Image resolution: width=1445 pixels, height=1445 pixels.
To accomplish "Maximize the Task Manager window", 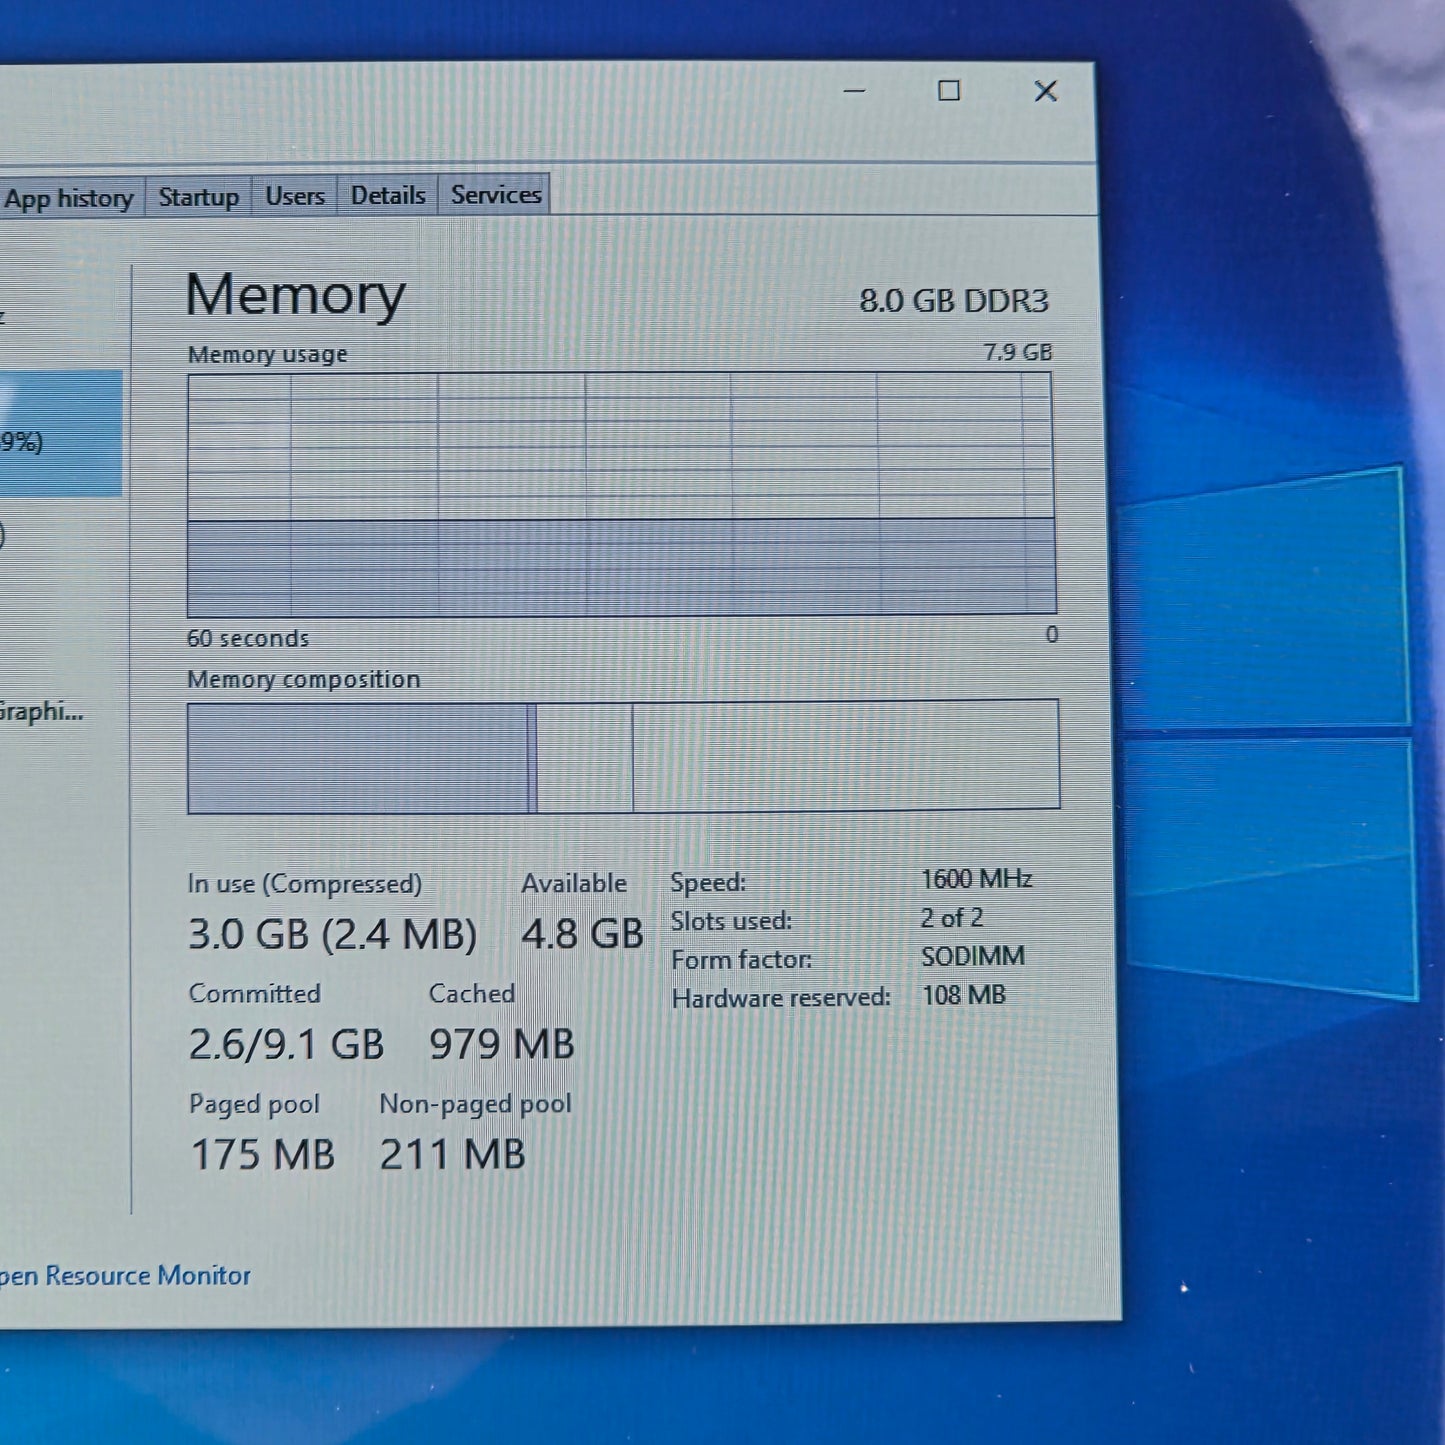I will pos(948,91).
